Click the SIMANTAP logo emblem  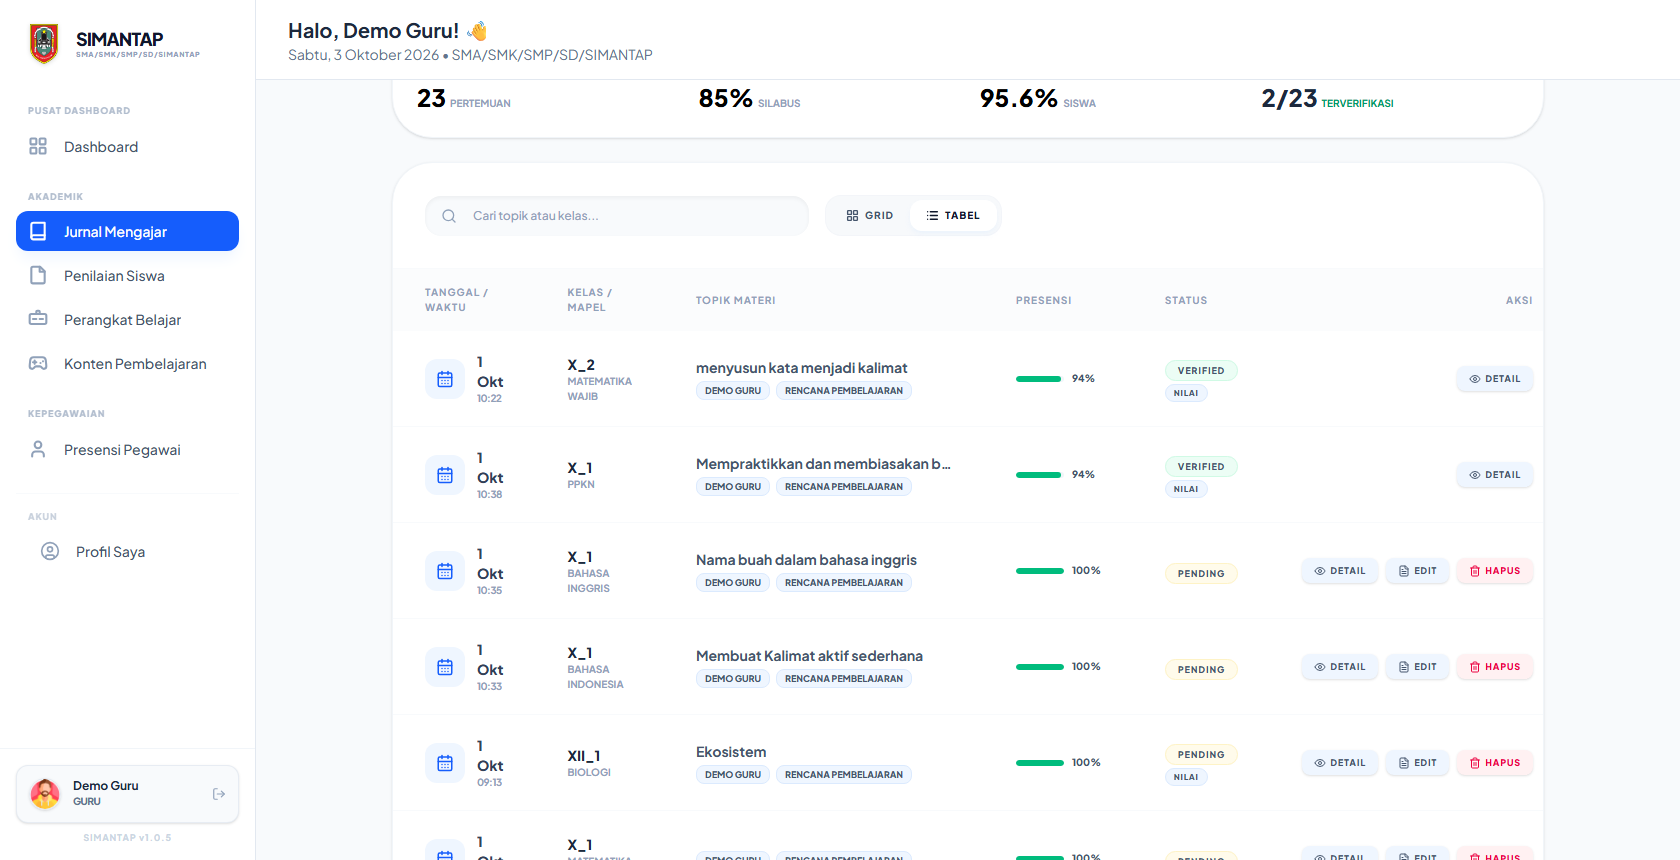click(x=44, y=43)
